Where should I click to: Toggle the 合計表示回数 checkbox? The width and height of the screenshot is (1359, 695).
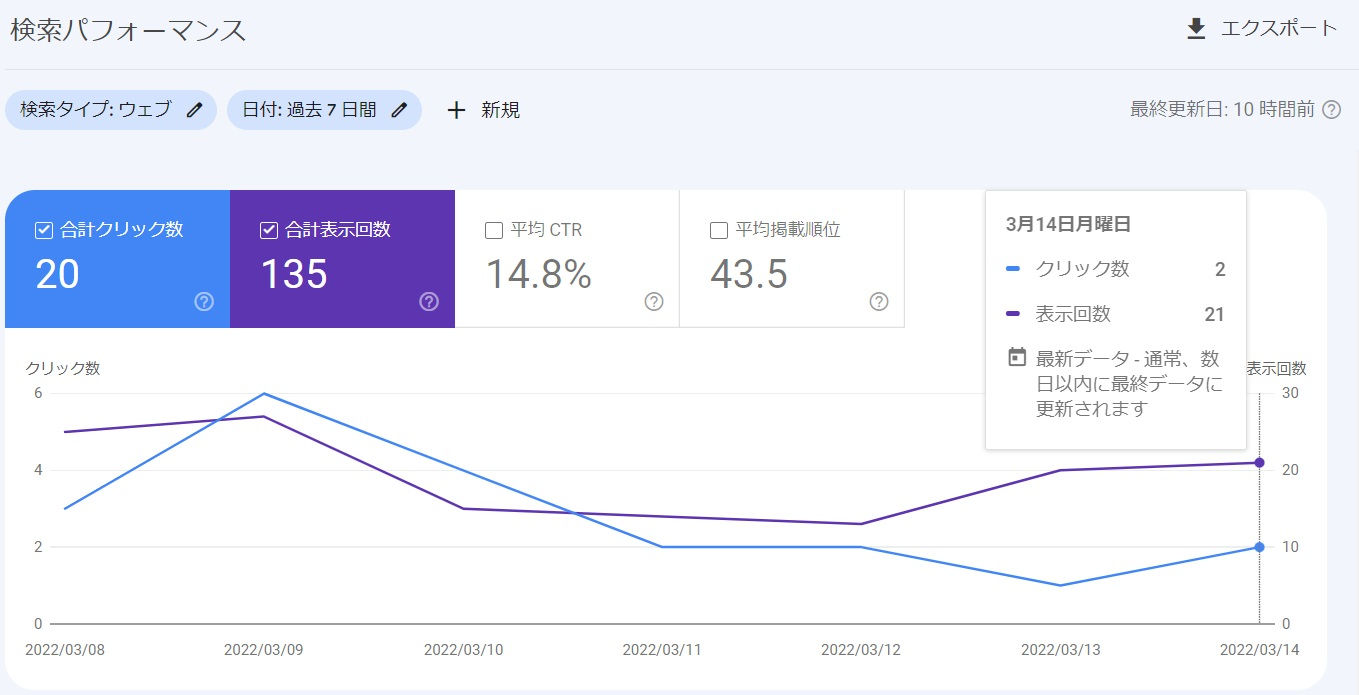268,230
